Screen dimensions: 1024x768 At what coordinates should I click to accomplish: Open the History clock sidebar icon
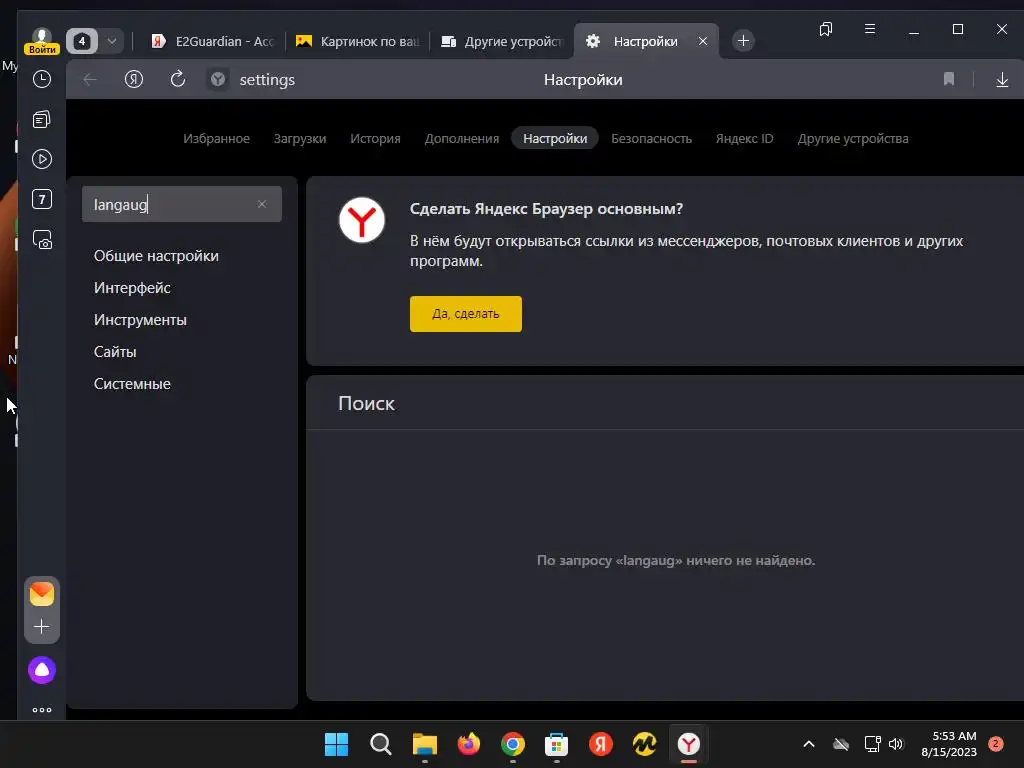click(x=42, y=79)
